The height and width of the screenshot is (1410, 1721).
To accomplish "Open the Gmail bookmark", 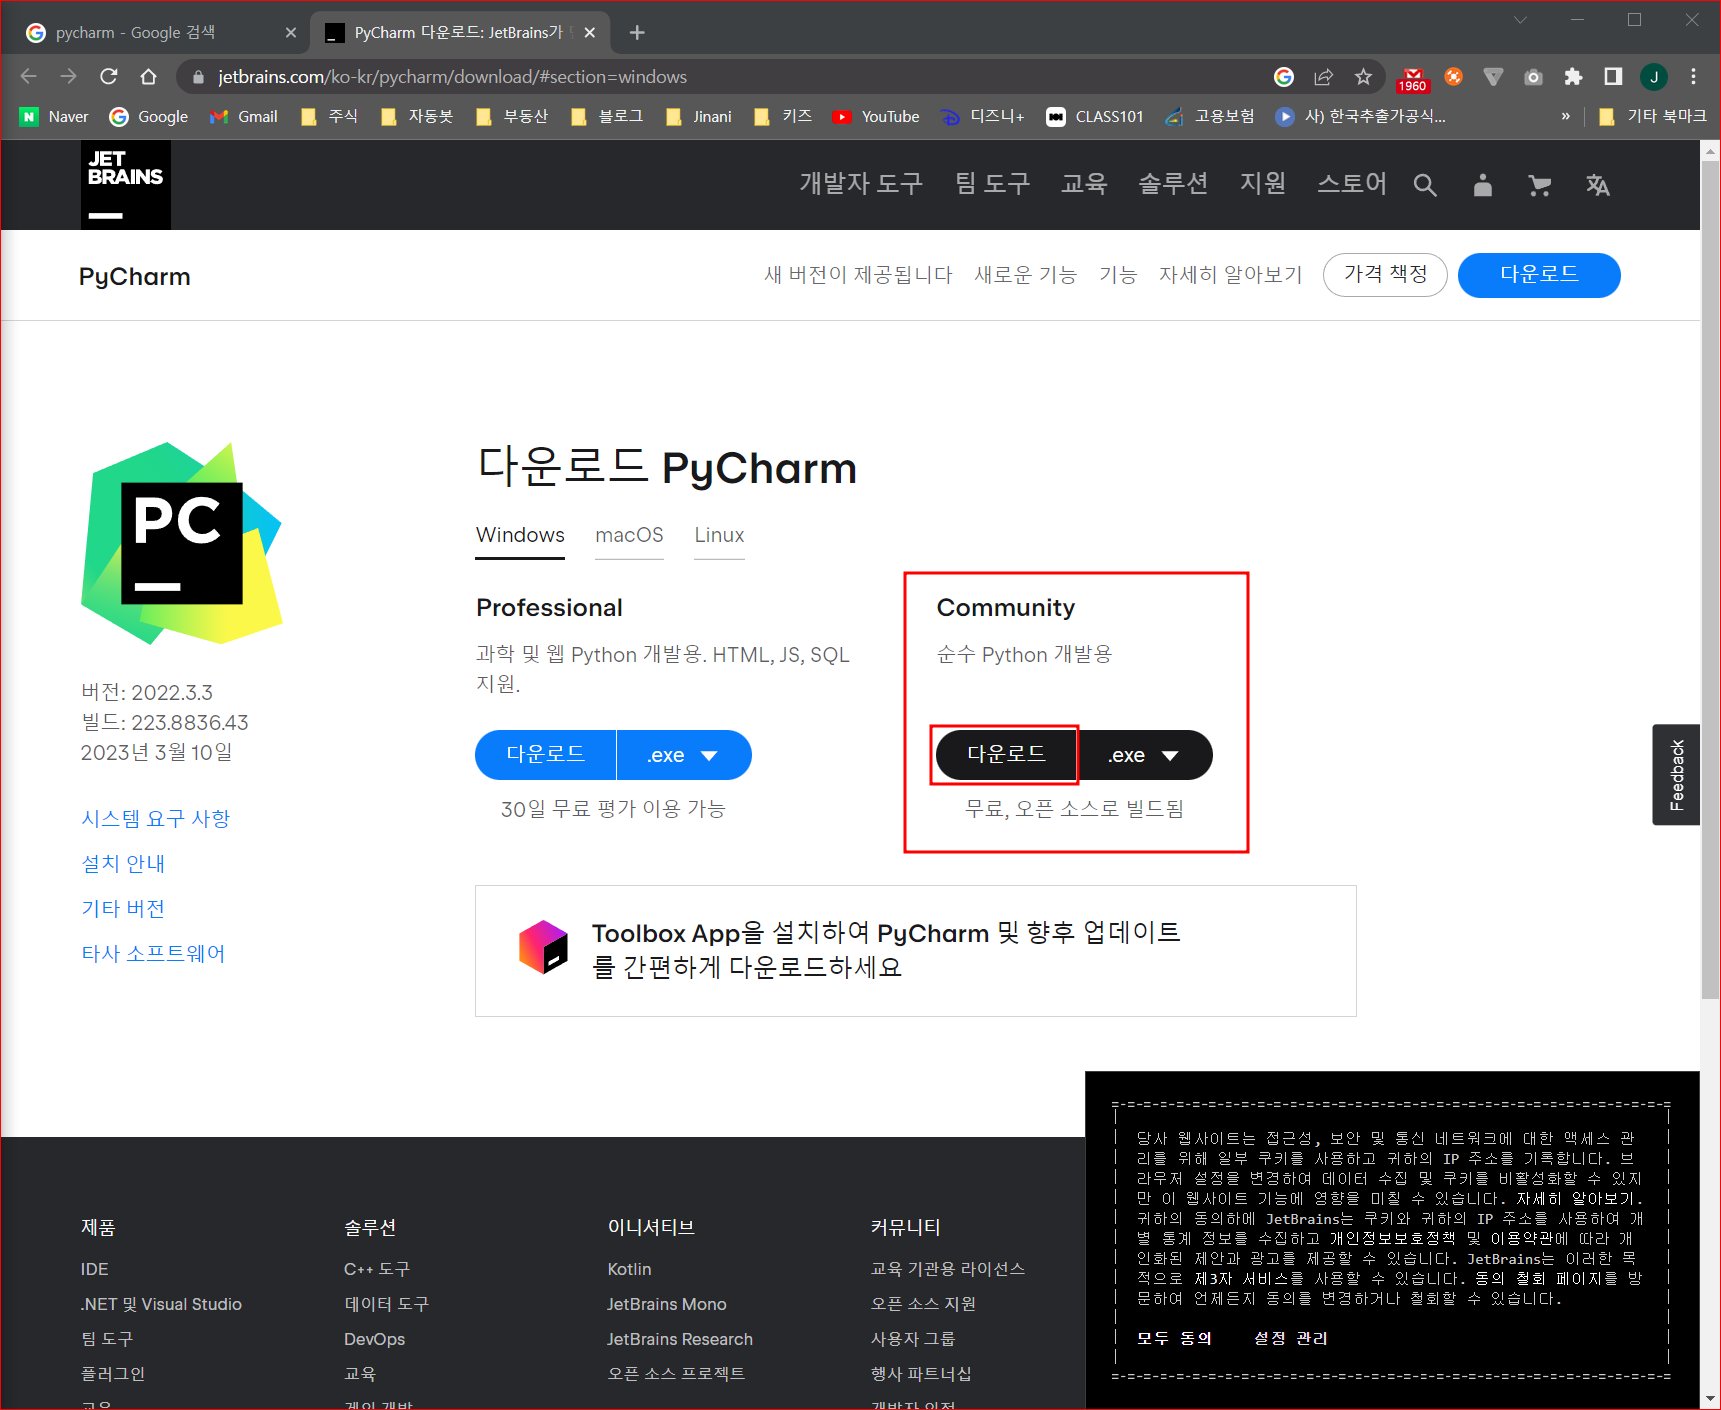I will pyautogui.click(x=244, y=117).
